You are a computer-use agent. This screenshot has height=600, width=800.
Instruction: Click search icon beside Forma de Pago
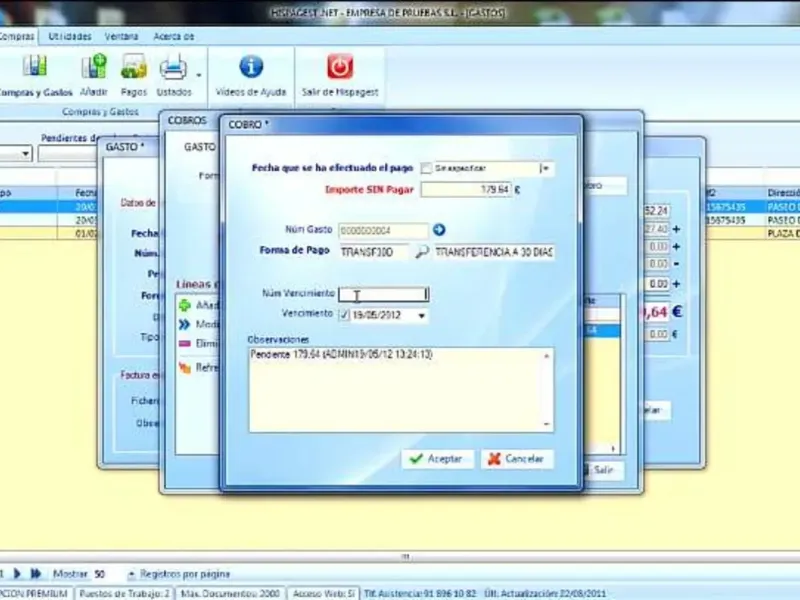coord(421,252)
